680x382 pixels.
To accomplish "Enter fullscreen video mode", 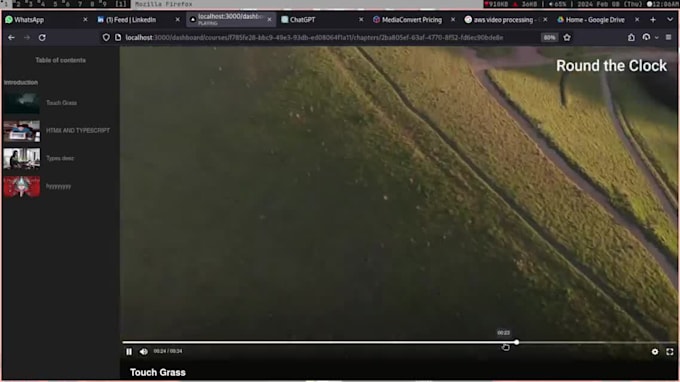I will point(670,352).
